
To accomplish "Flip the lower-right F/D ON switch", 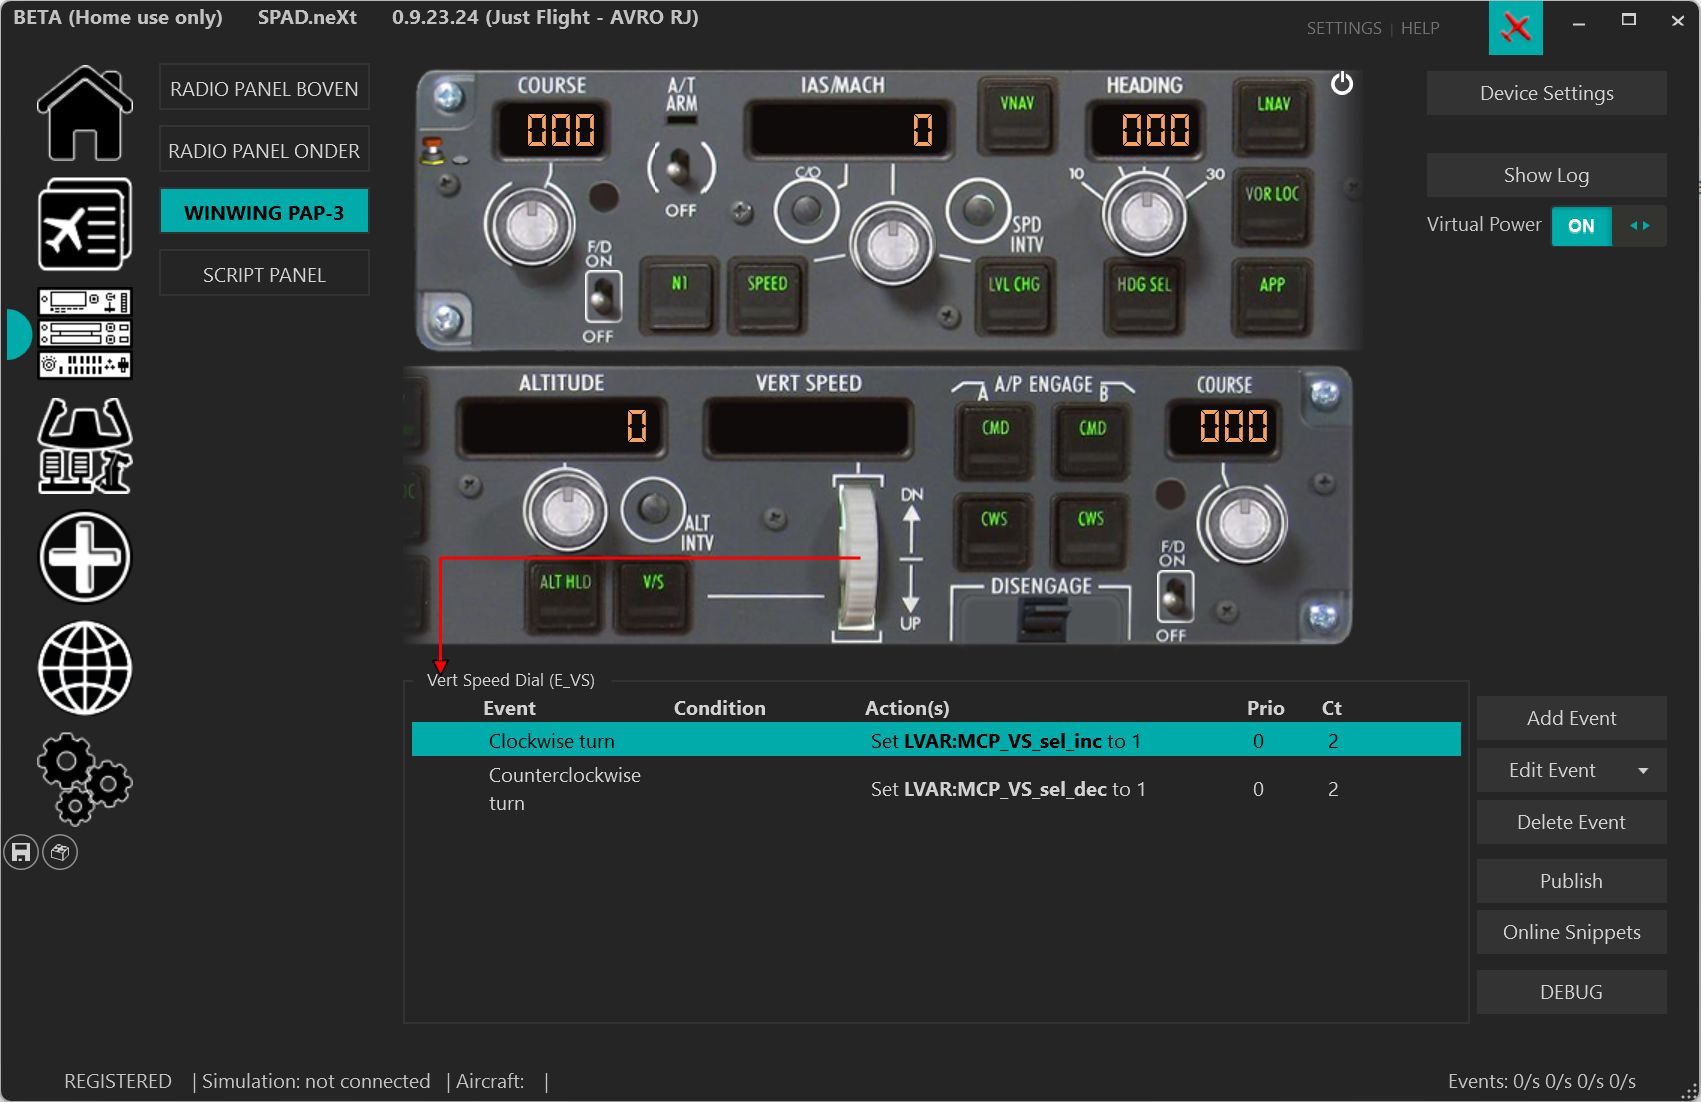I will [x=1175, y=598].
